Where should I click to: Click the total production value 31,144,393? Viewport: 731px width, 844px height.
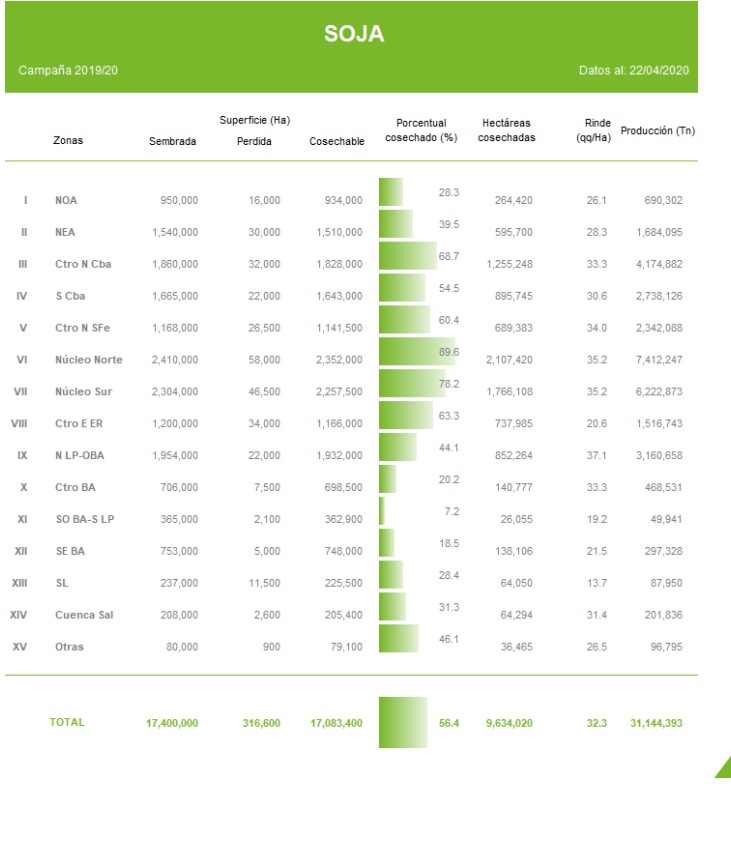pyautogui.click(x=656, y=723)
